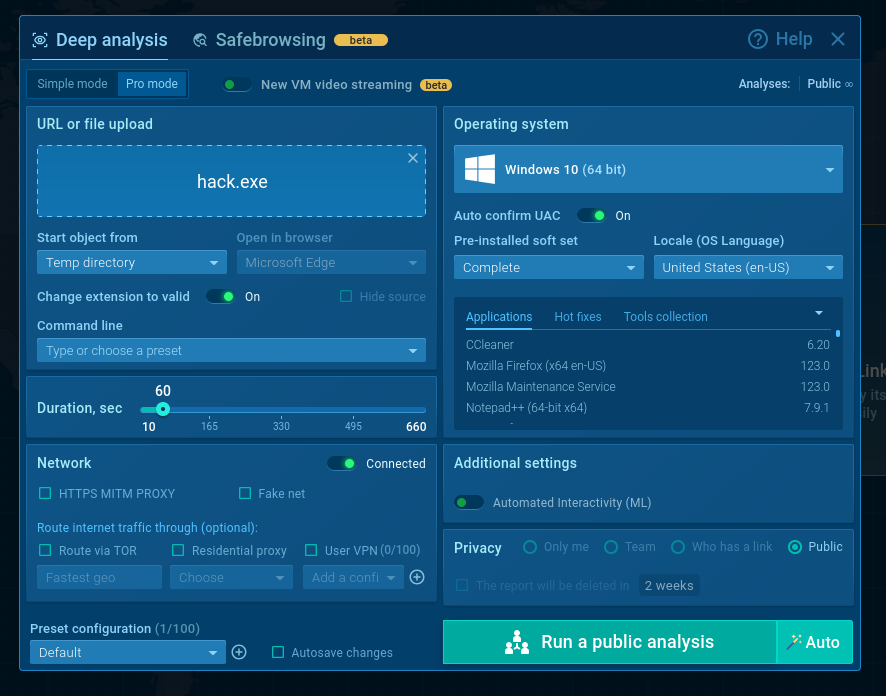Switch to the Hot fixes tab
Viewport: 886px width, 696px height.
click(x=578, y=317)
